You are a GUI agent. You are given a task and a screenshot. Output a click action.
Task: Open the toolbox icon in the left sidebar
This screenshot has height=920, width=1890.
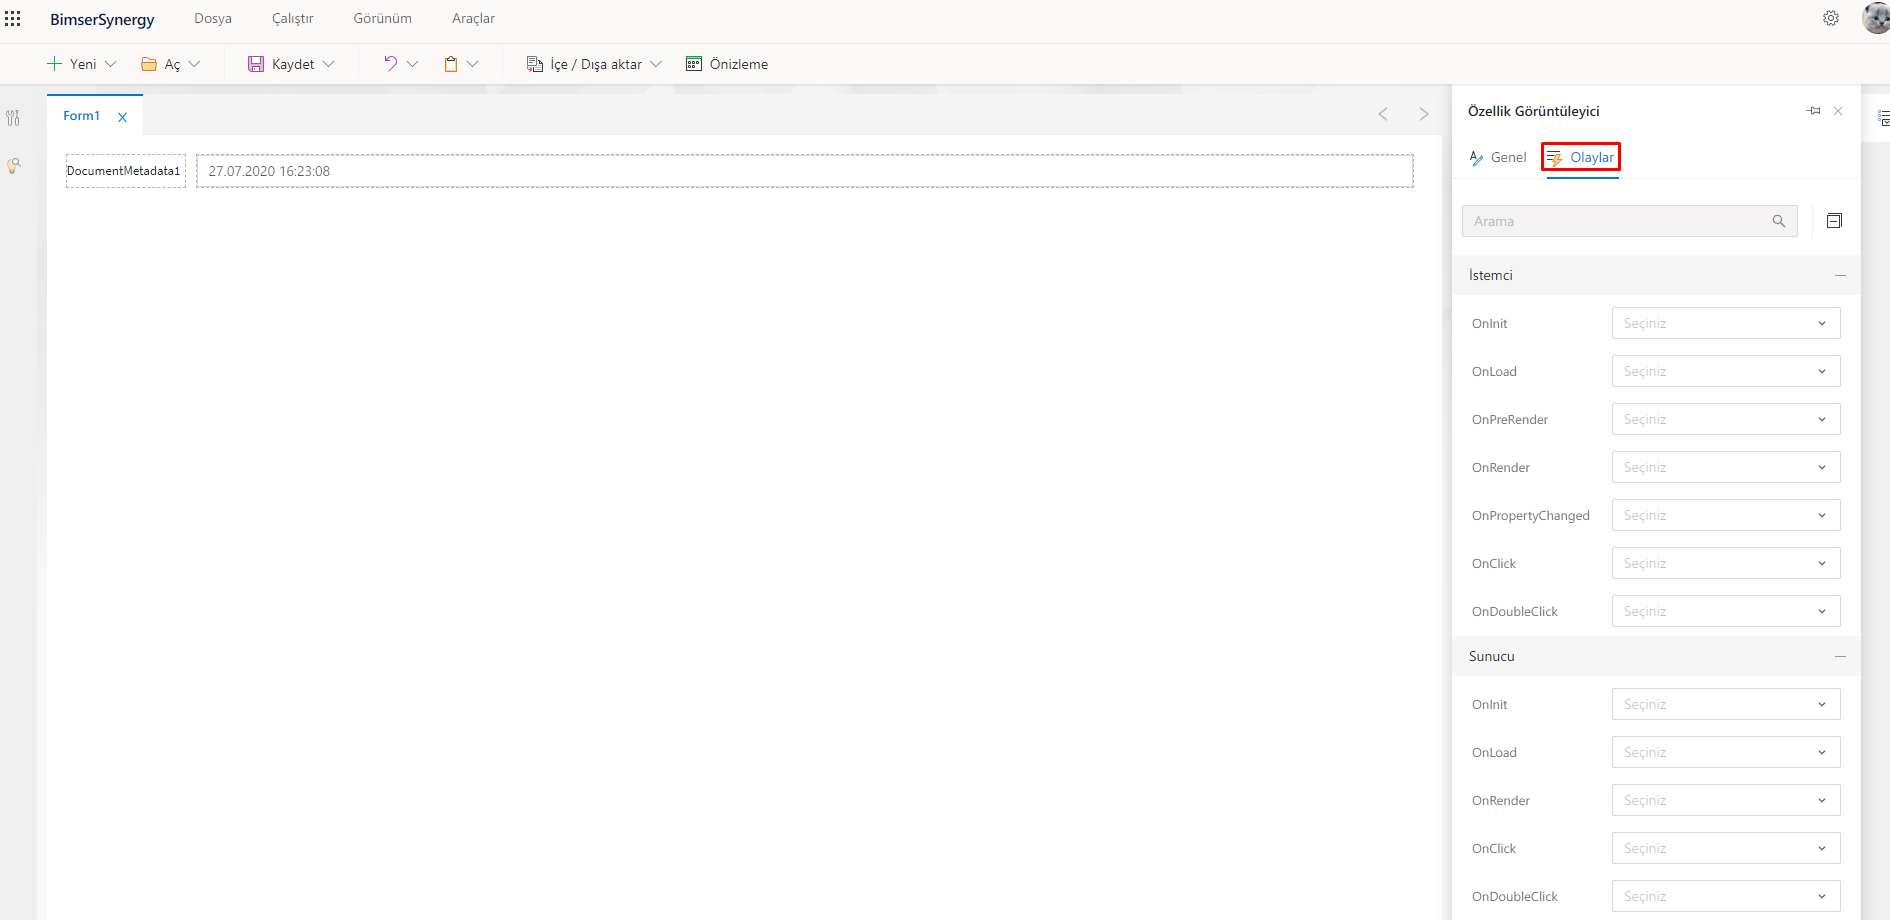click(13, 118)
